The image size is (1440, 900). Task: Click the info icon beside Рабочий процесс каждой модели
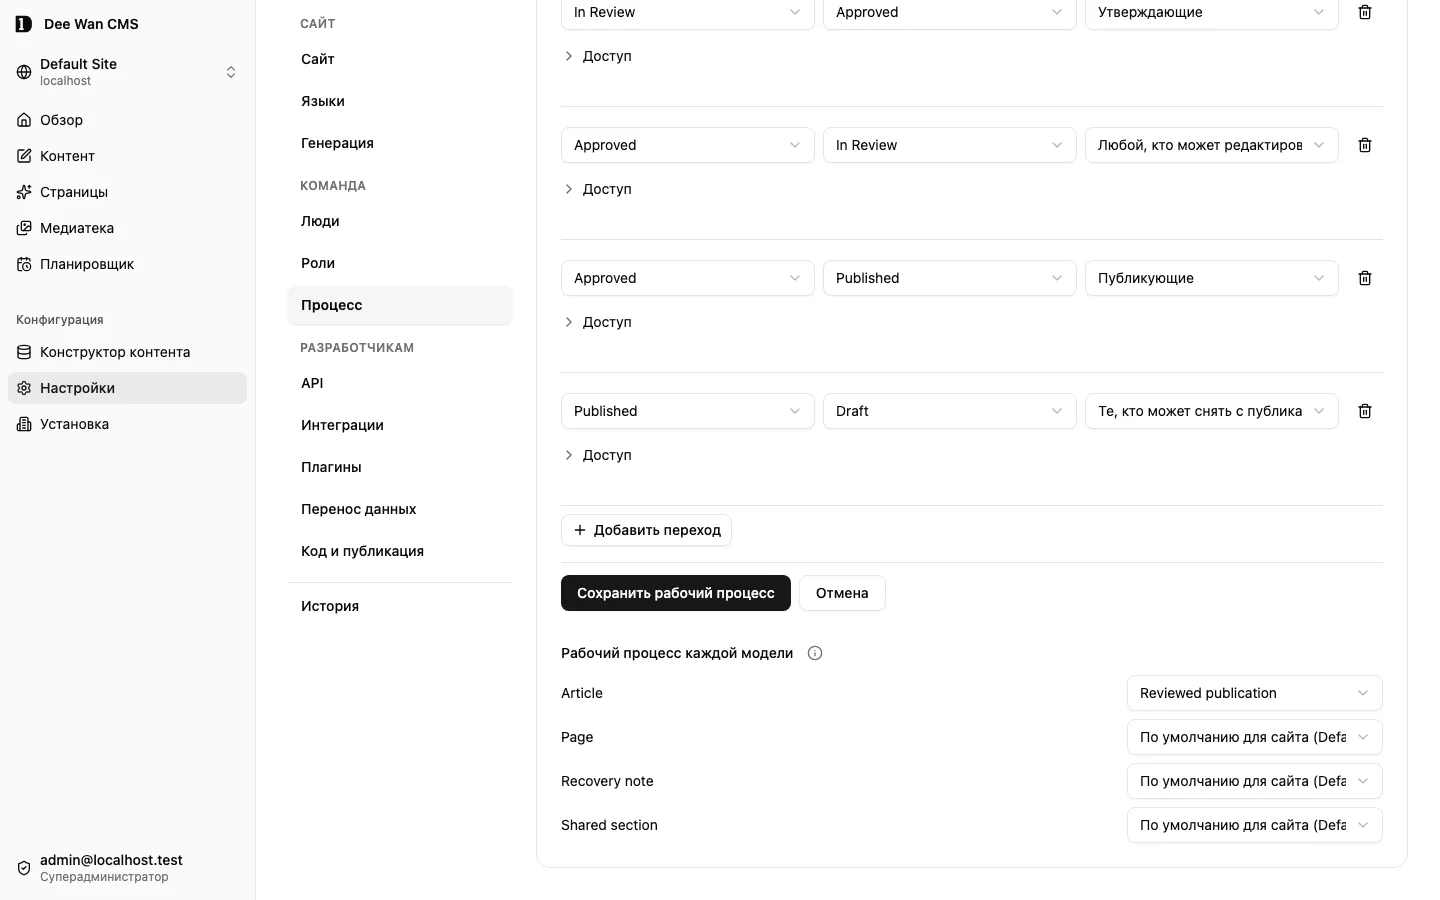coord(815,653)
